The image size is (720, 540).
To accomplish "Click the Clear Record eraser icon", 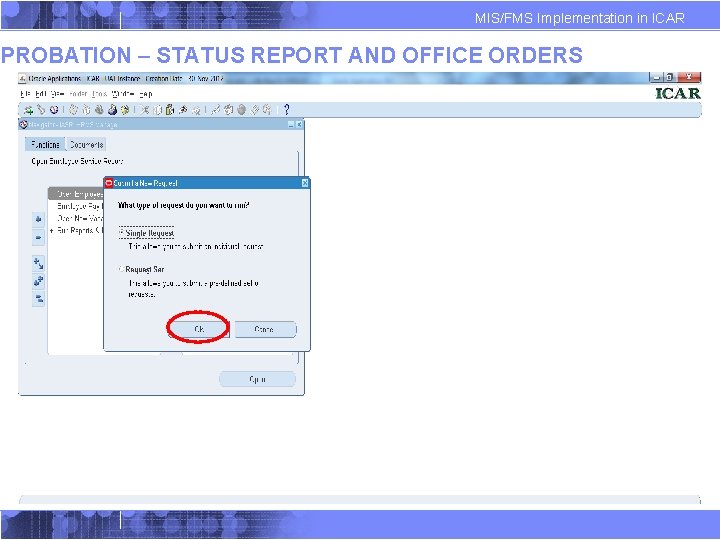I will [x=183, y=110].
